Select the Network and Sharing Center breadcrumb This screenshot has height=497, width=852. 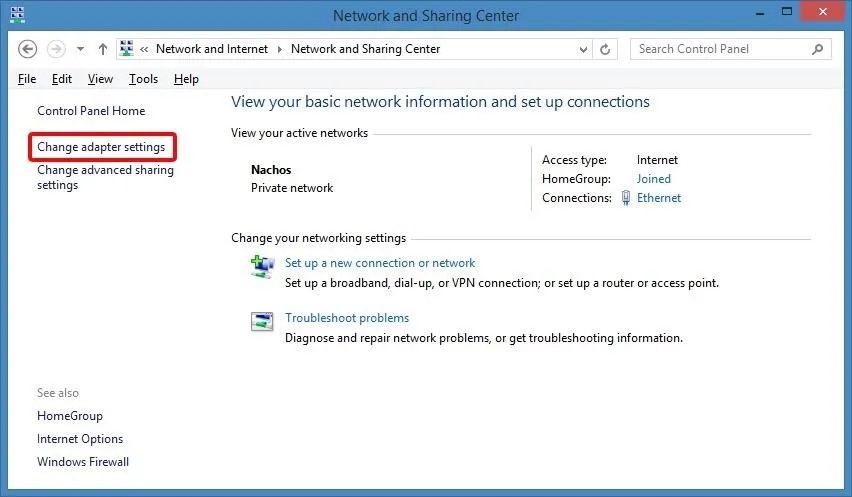[x=366, y=49]
